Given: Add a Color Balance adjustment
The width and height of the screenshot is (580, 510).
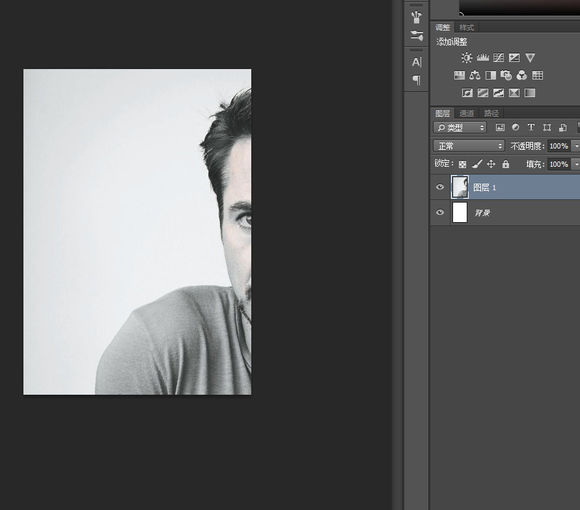Looking at the screenshot, I should click(x=475, y=75).
